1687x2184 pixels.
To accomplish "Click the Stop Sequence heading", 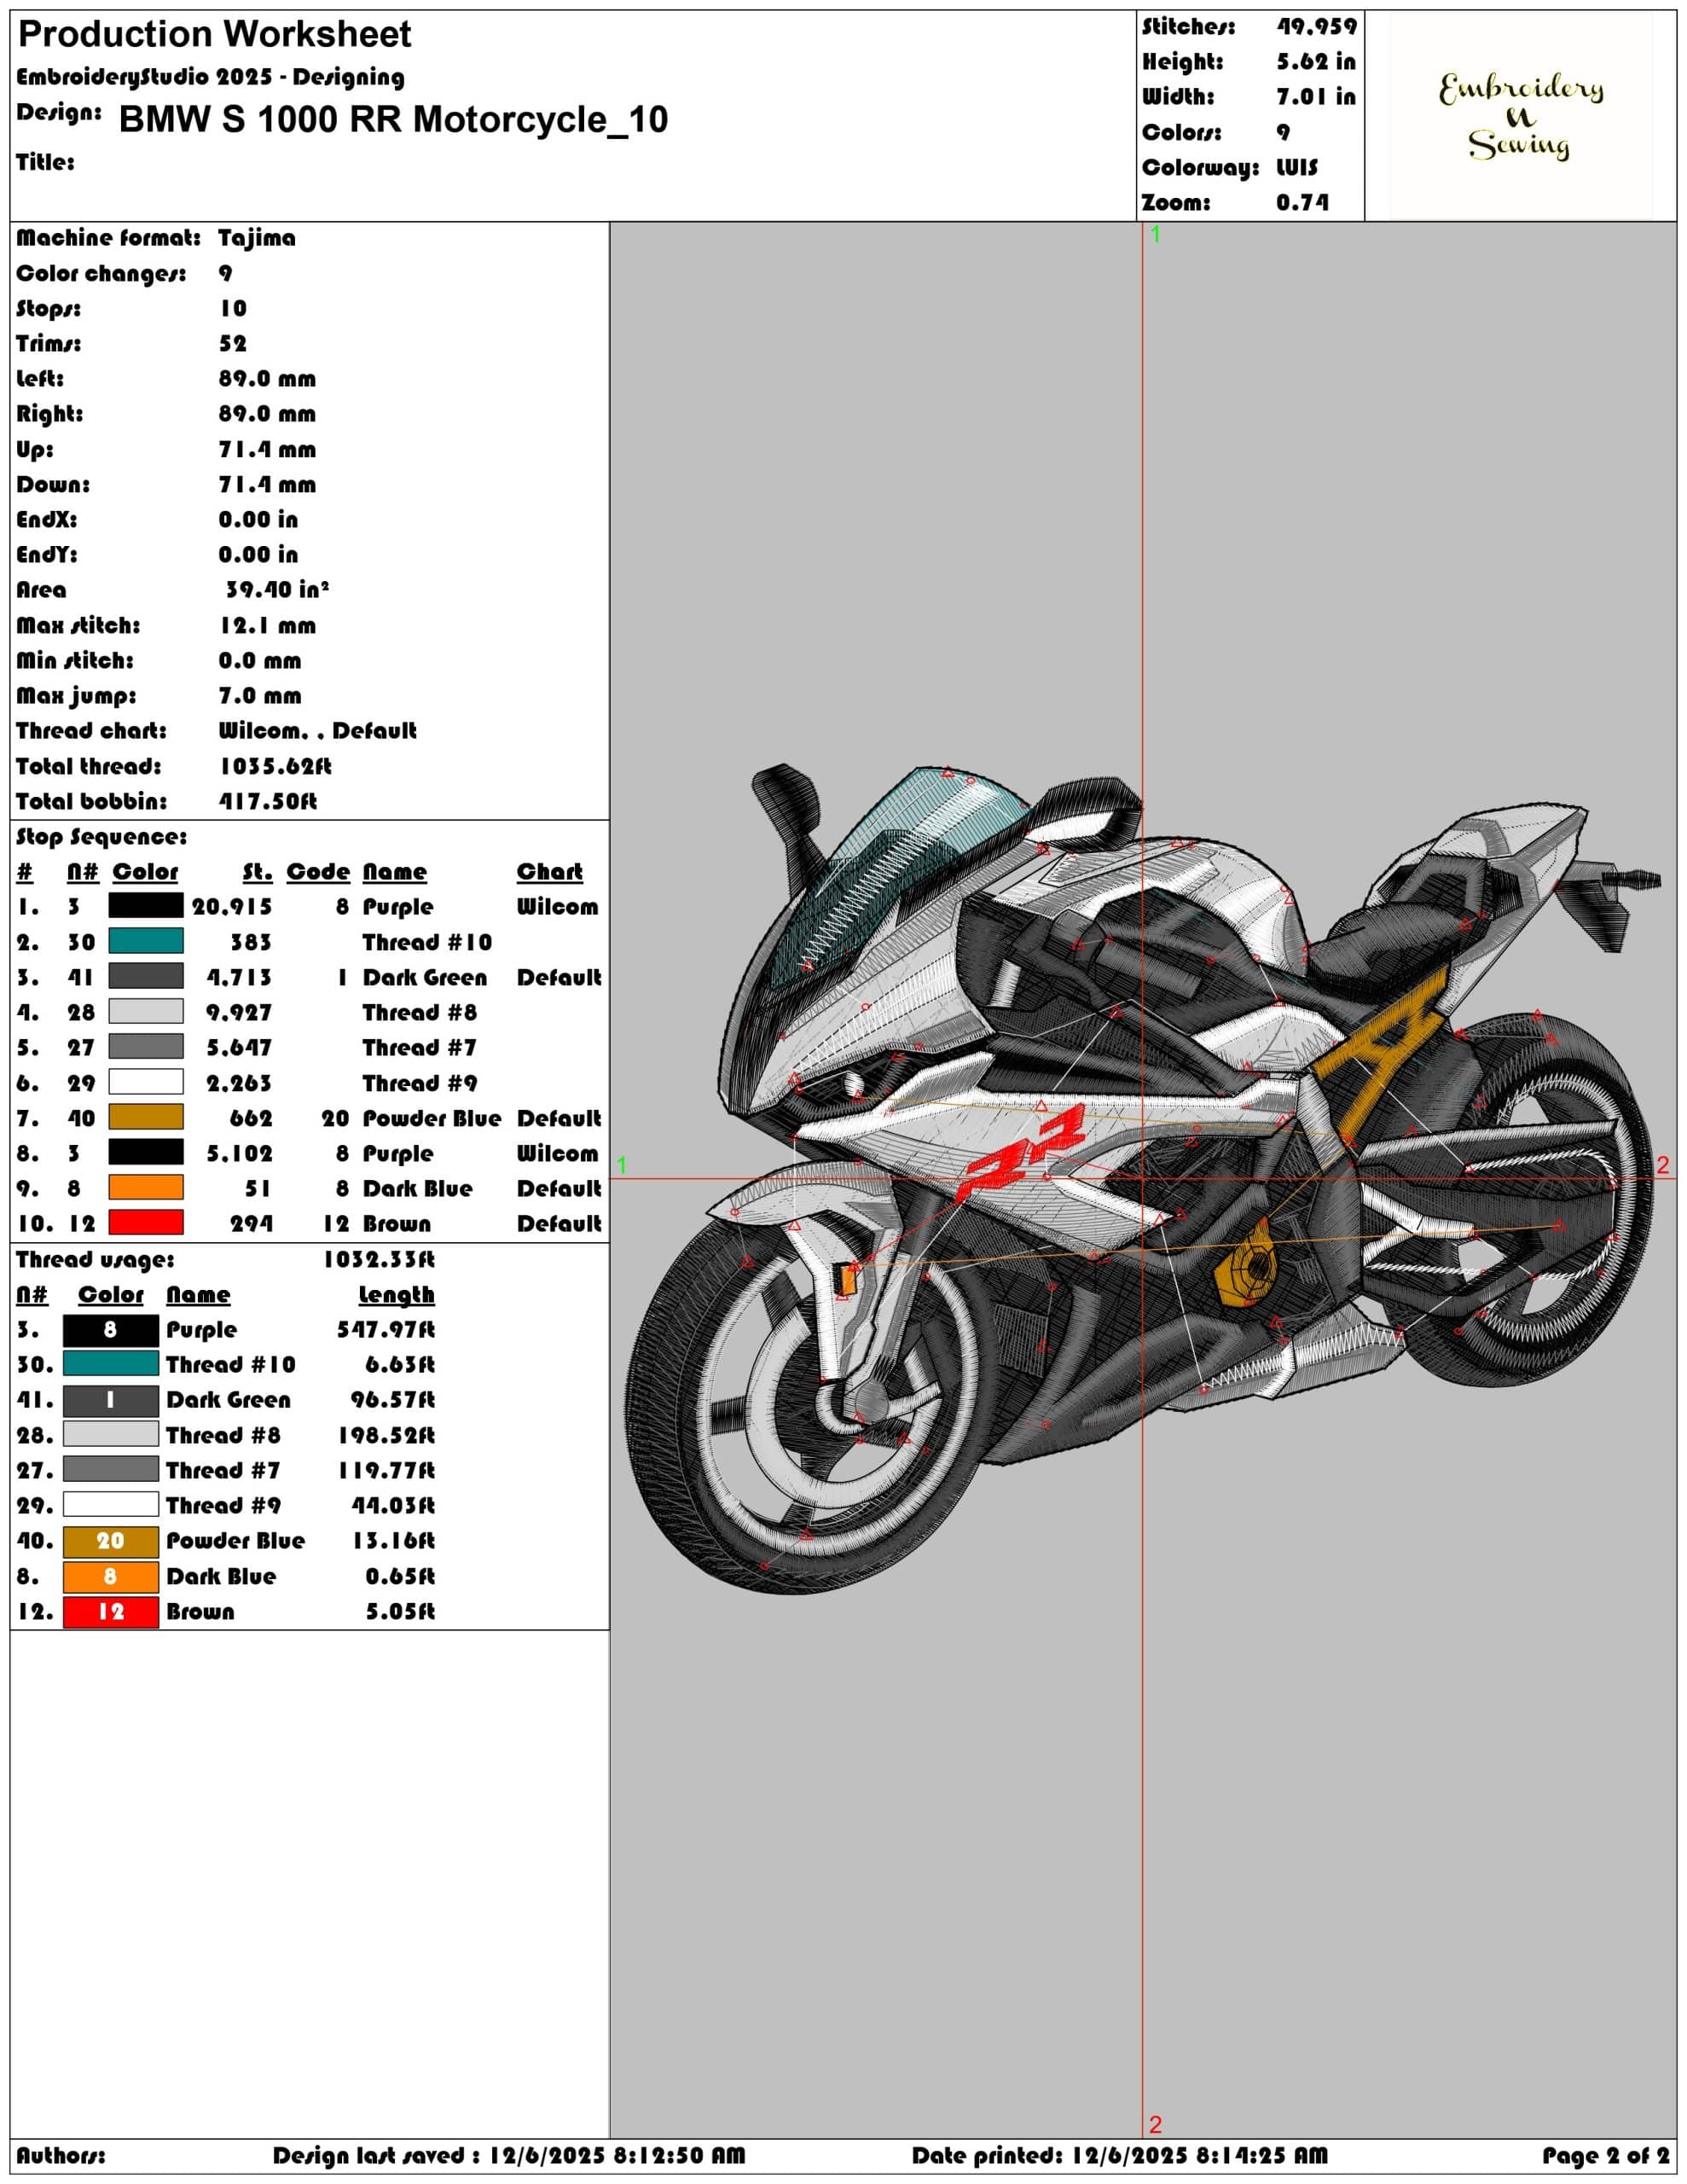I will (x=101, y=837).
